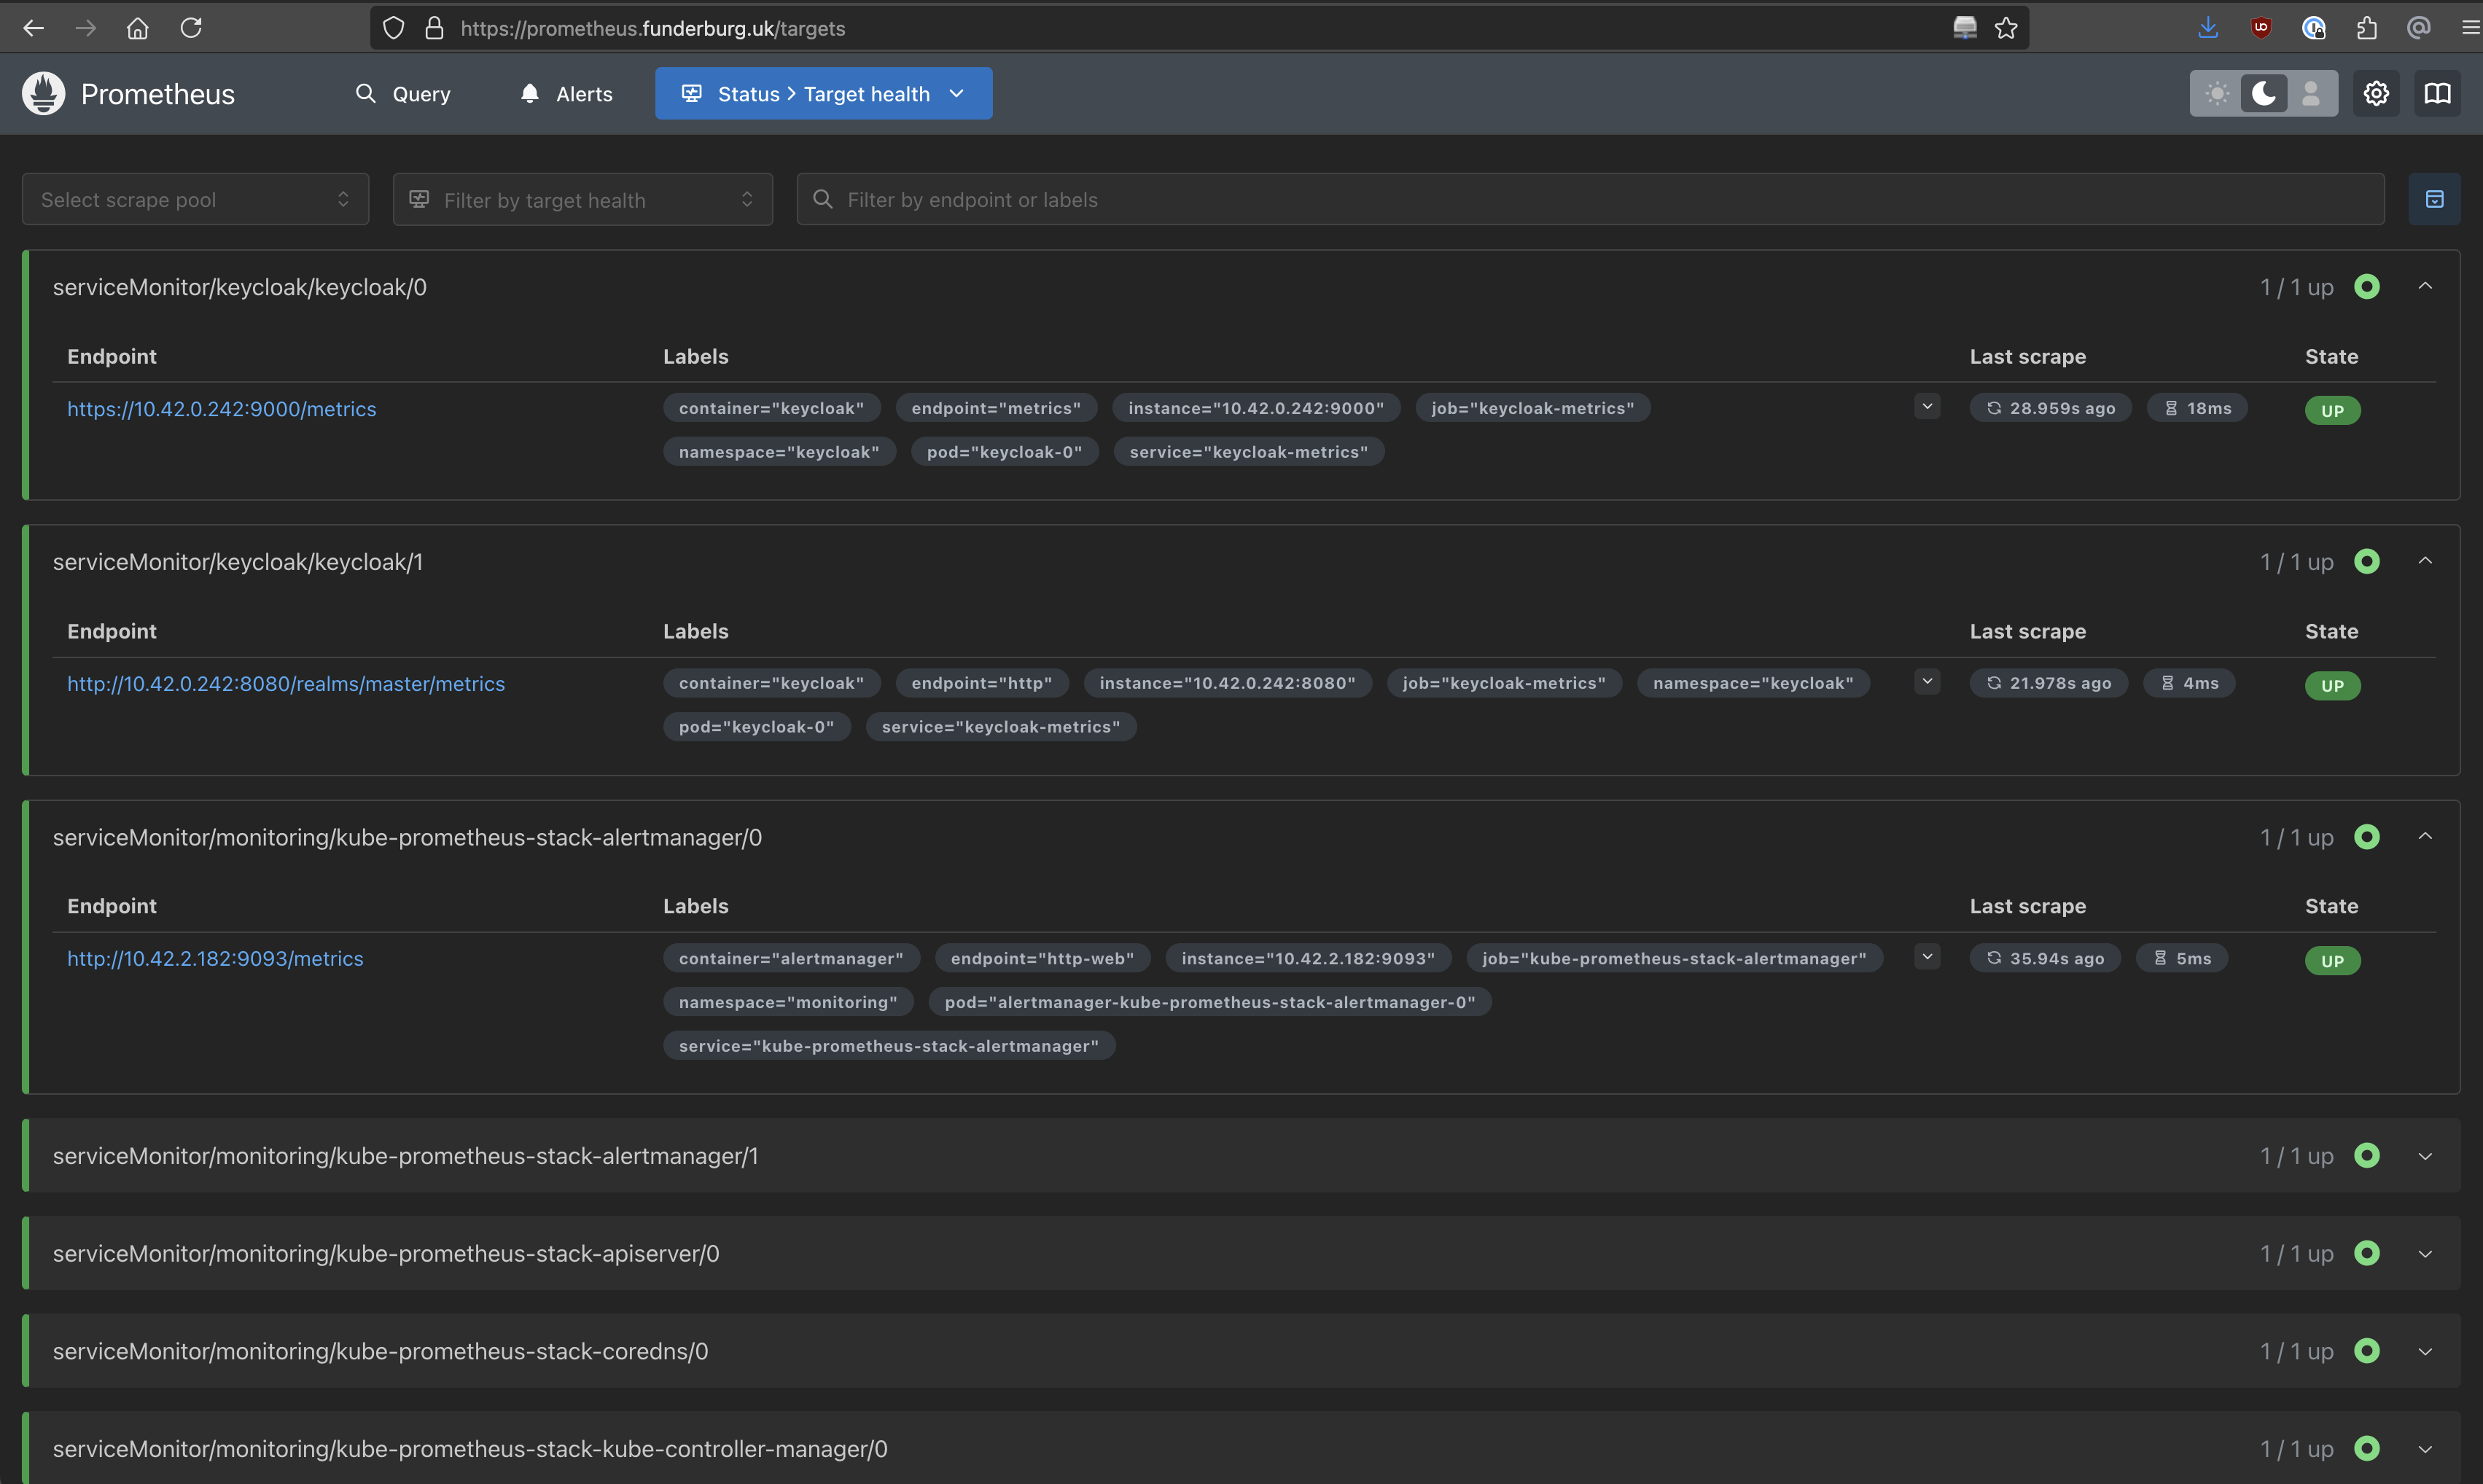Open the browser hamburger menu
This screenshot has width=2483, height=1484.
2470,28
